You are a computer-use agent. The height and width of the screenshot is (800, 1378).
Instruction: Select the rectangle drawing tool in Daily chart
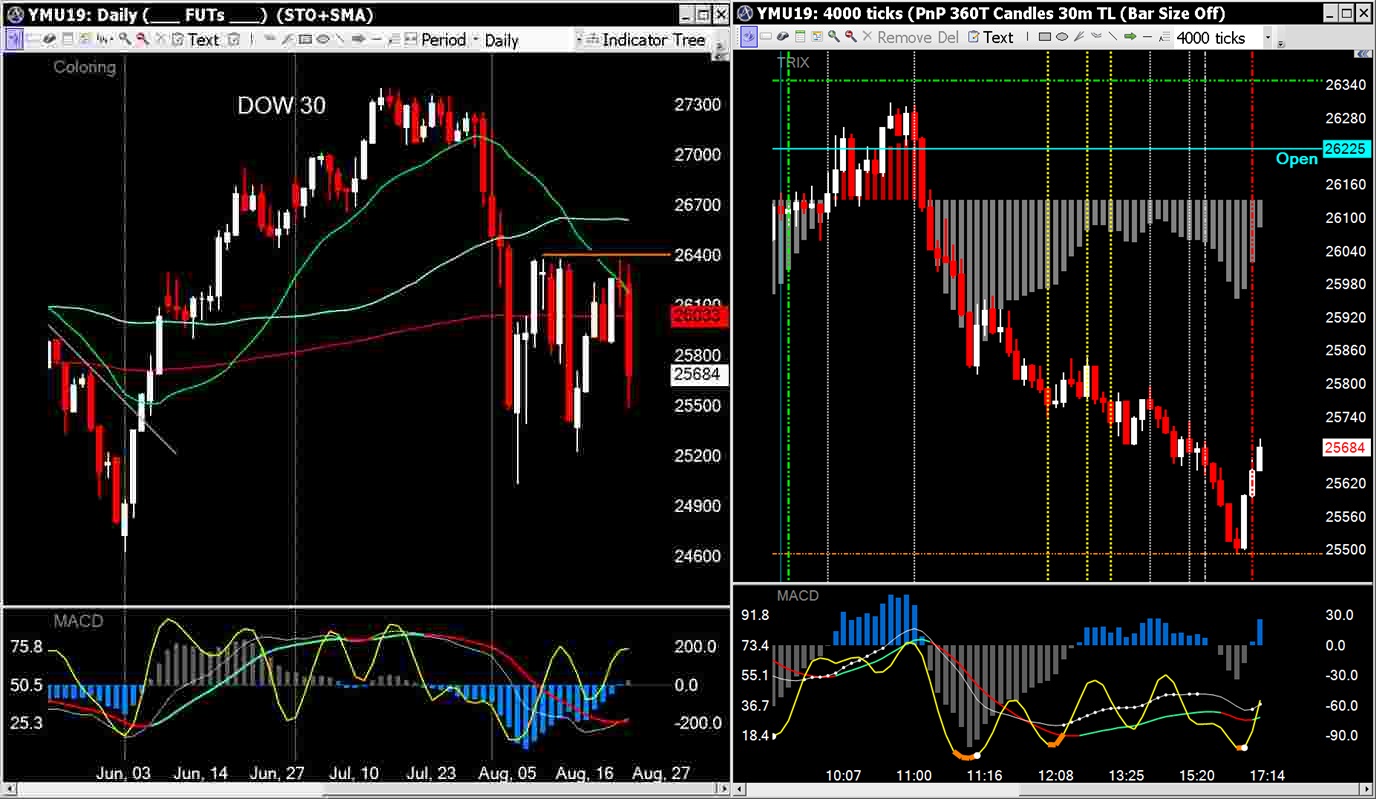tap(304, 40)
